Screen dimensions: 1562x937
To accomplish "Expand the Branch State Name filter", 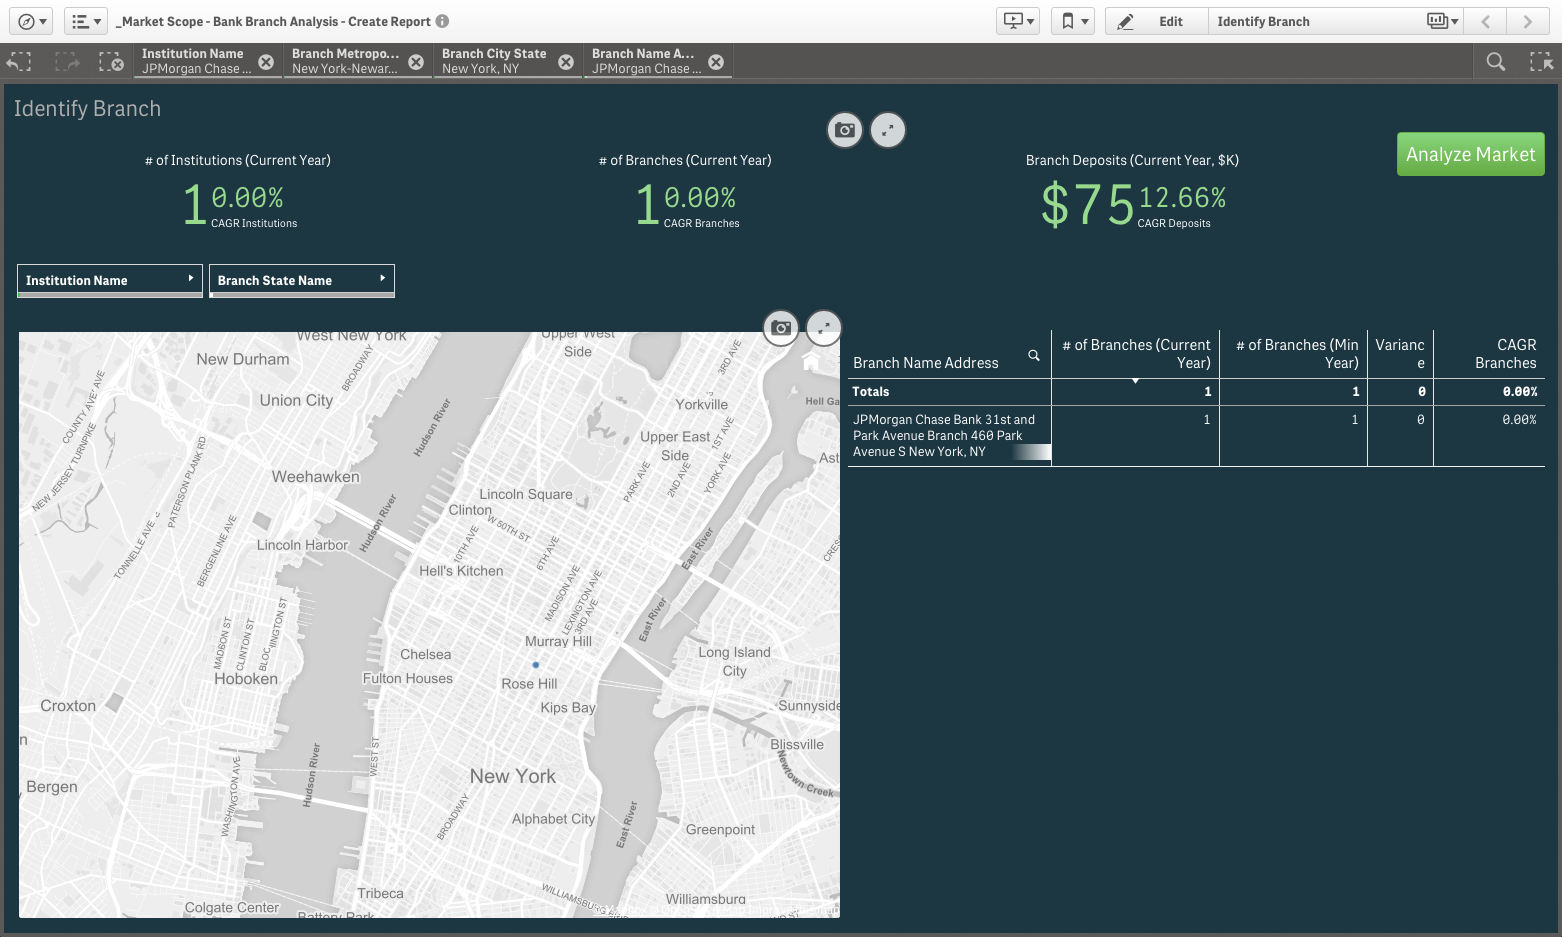I will [x=301, y=280].
